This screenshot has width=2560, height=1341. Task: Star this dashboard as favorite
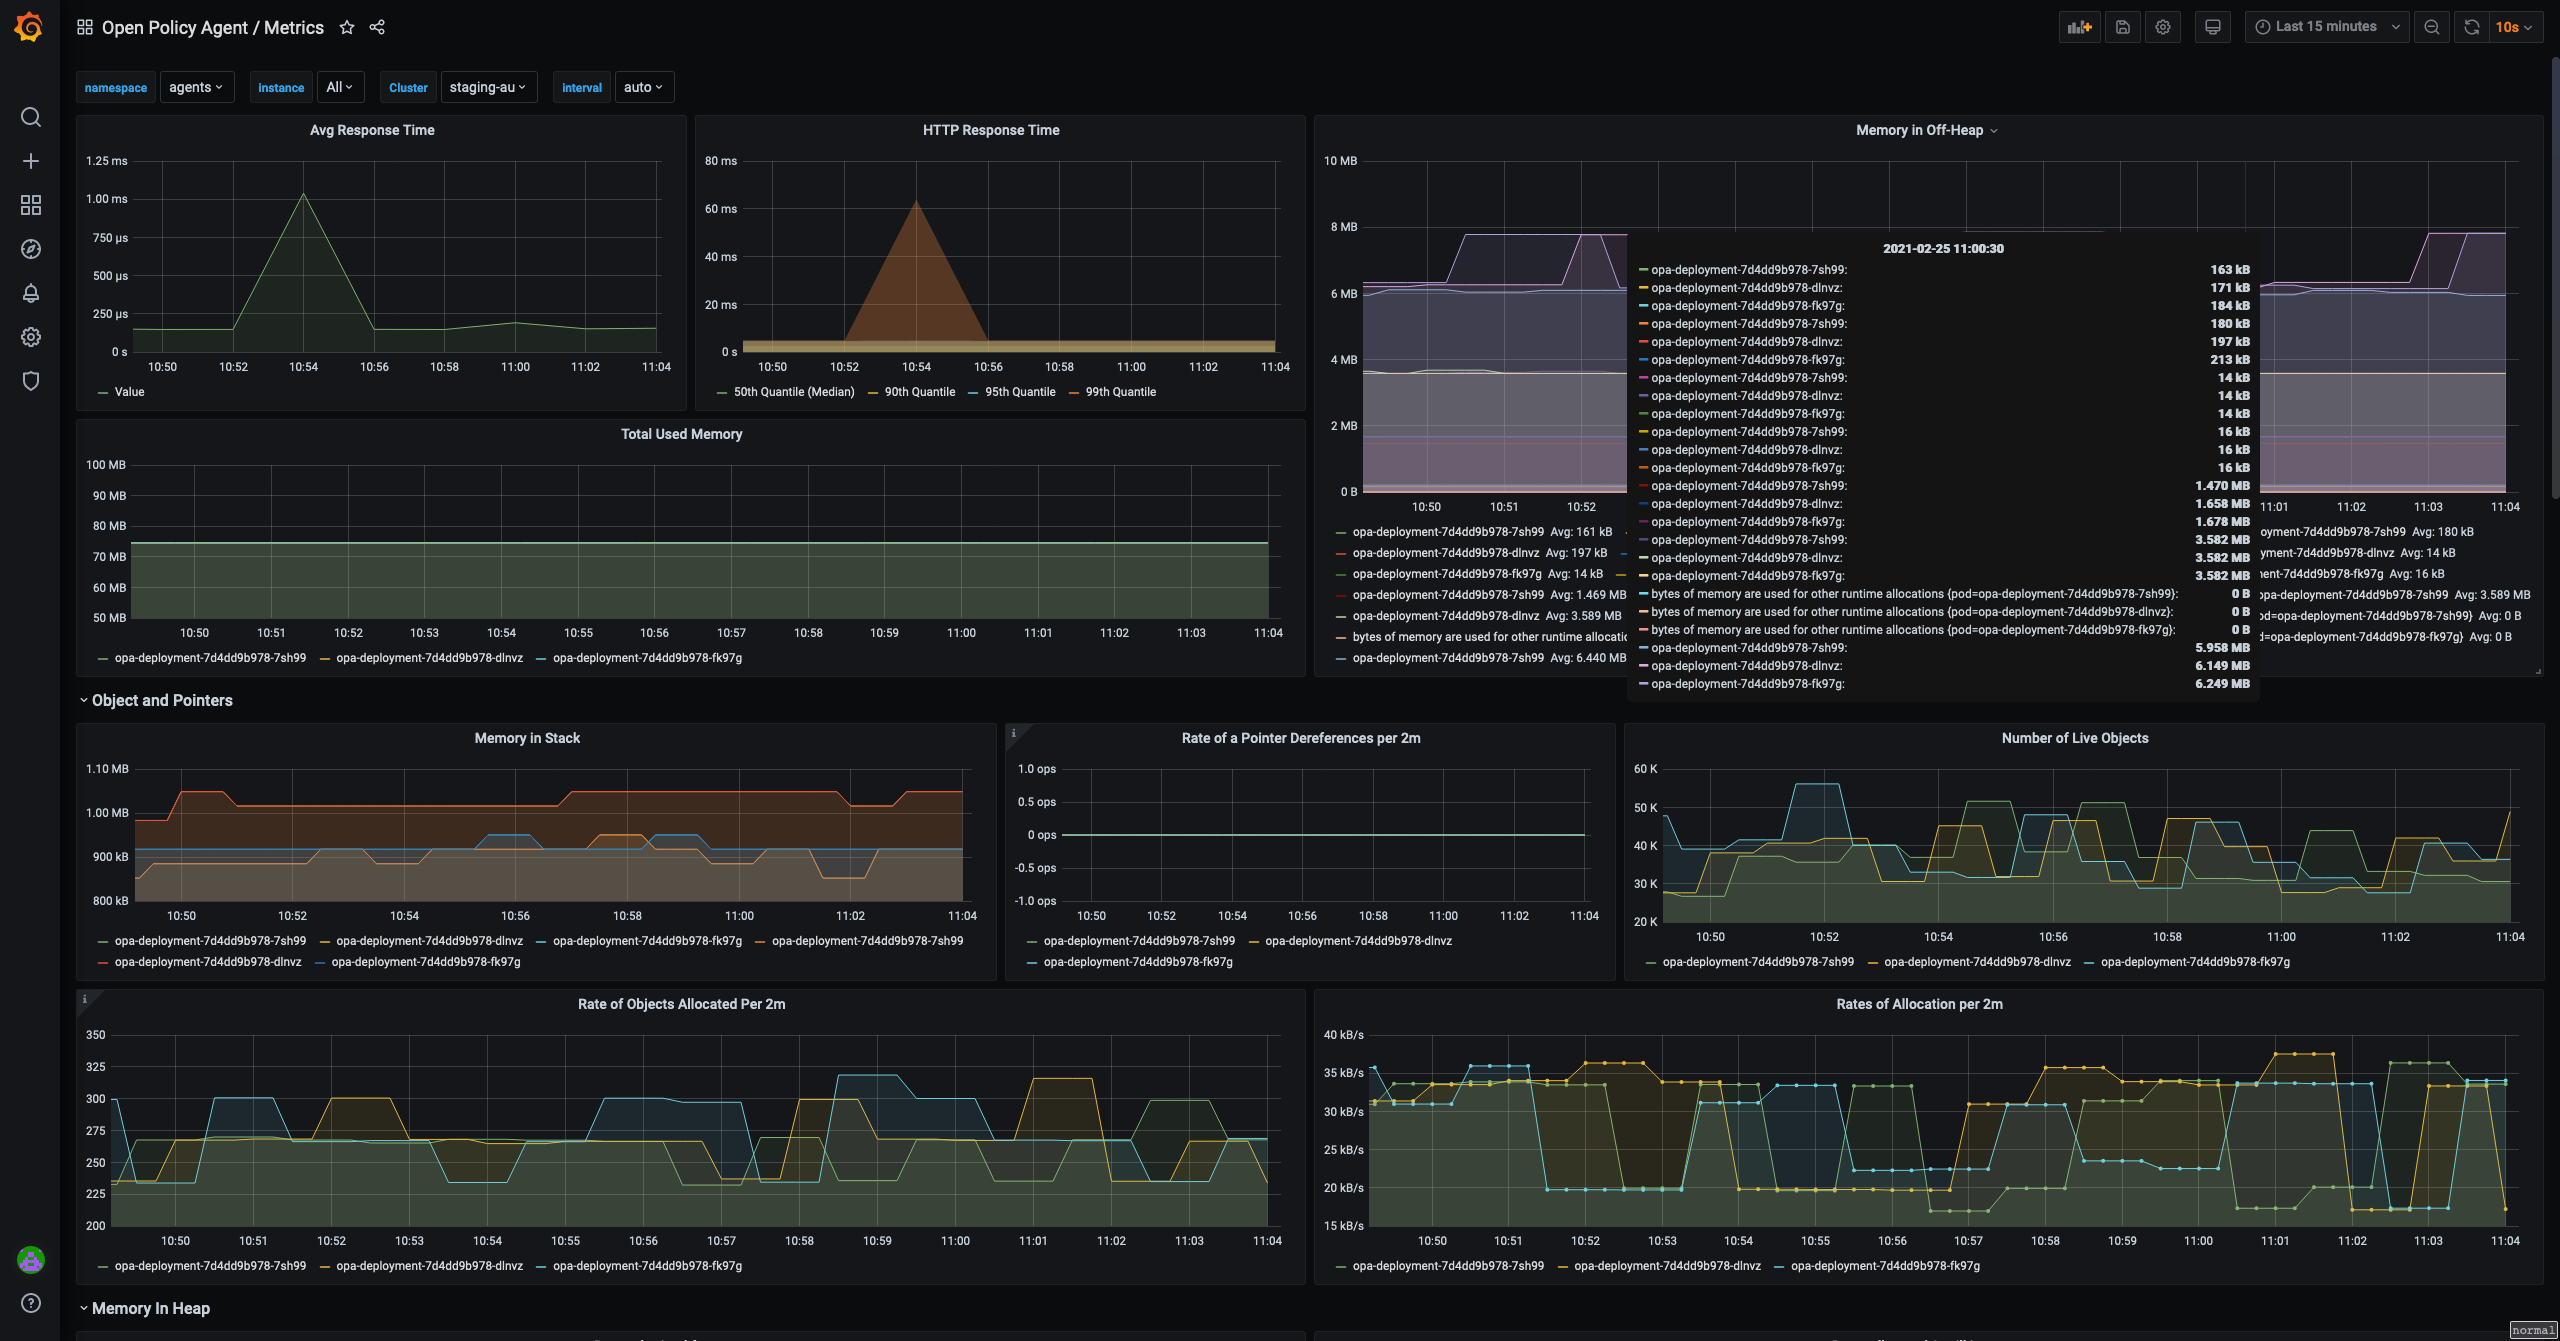[x=347, y=27]
